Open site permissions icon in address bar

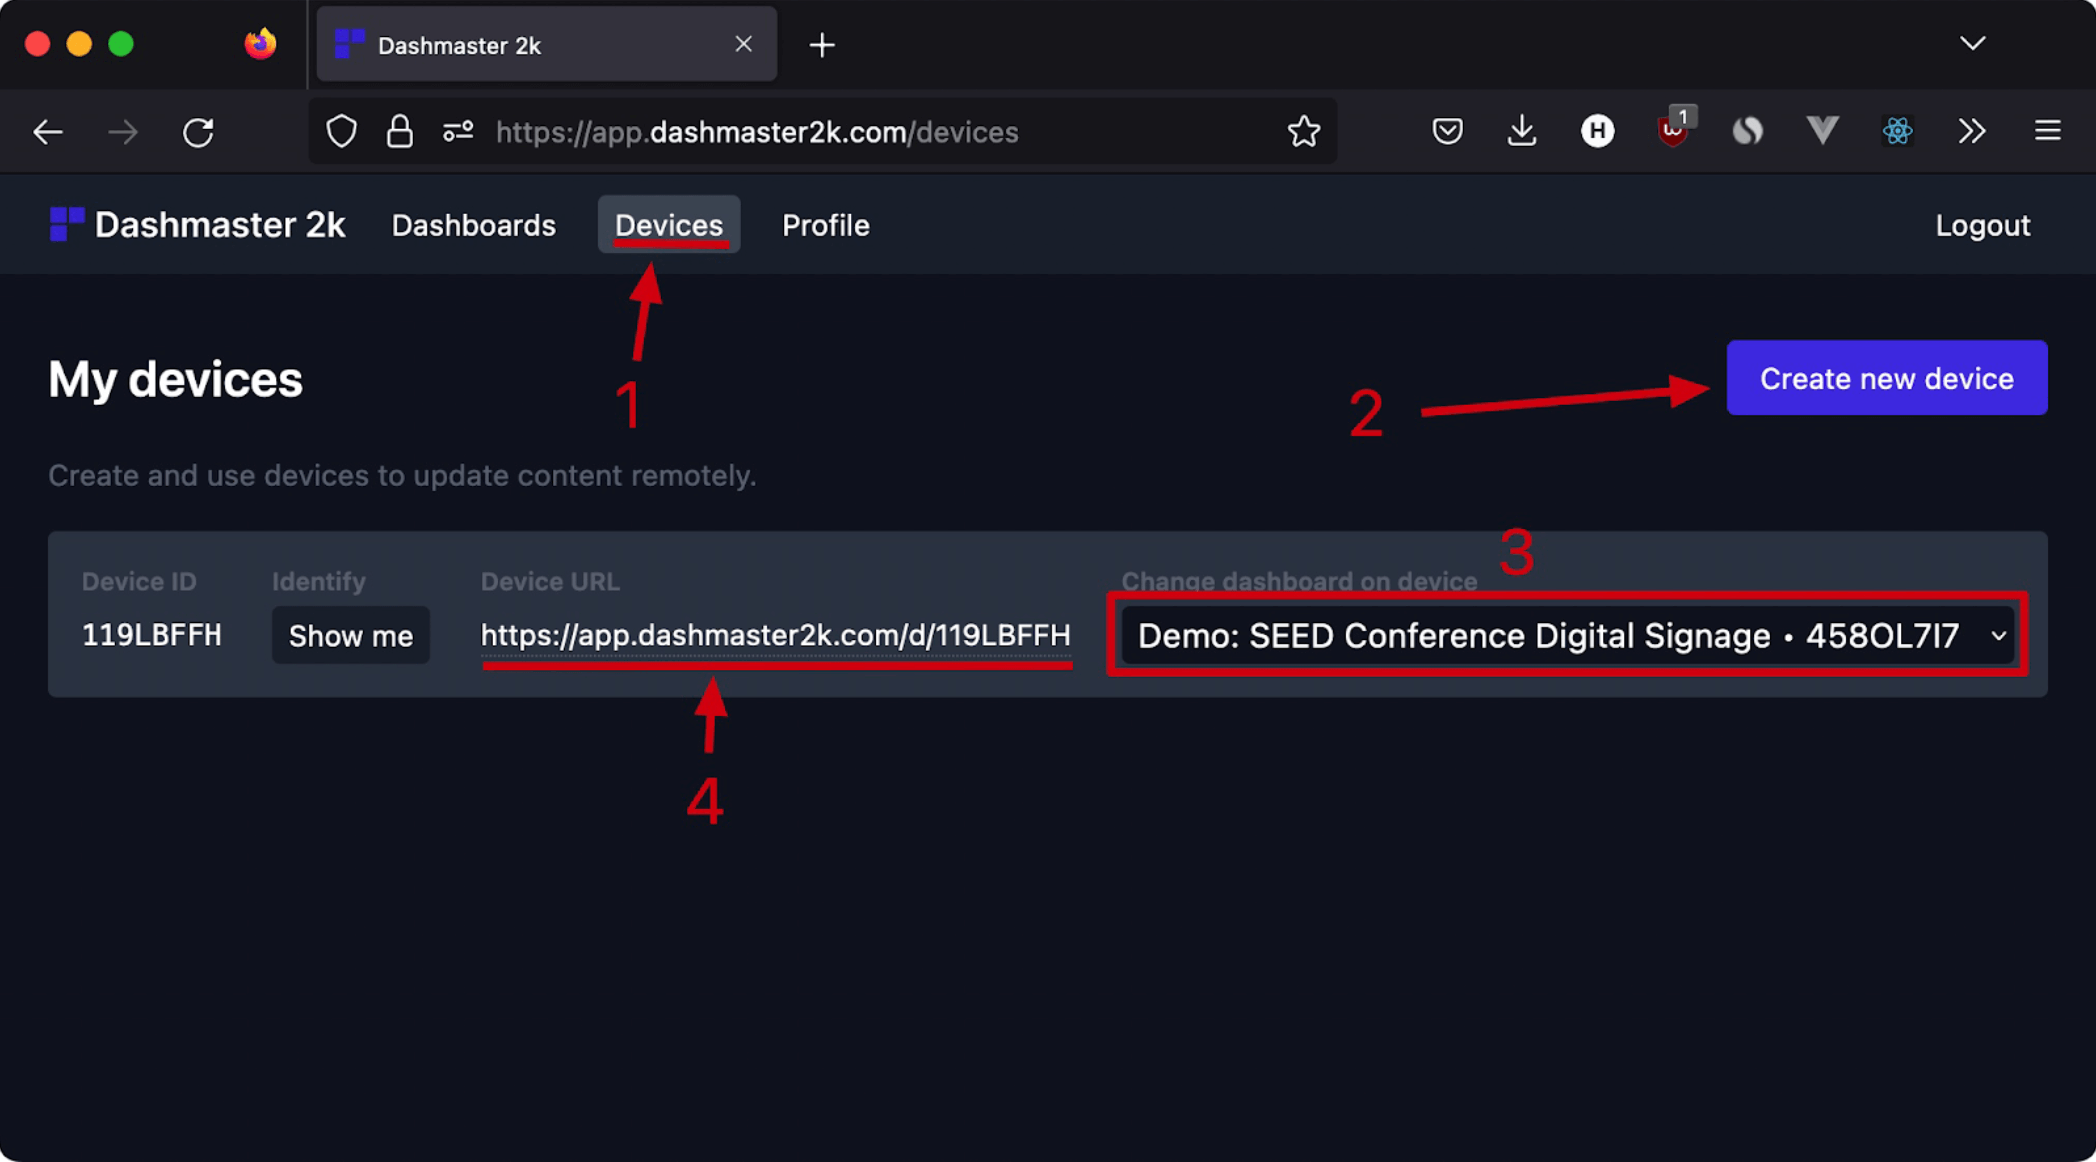tap(458, 131)
